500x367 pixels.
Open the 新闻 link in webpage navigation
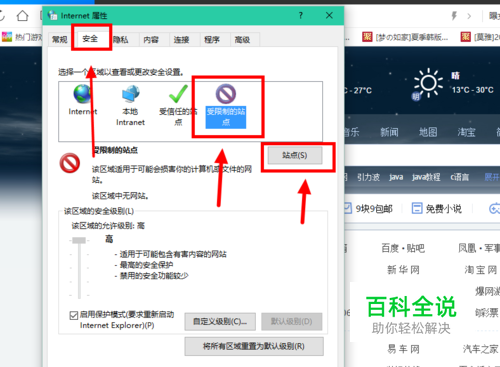pyautogui.click(x=389, y=132)
